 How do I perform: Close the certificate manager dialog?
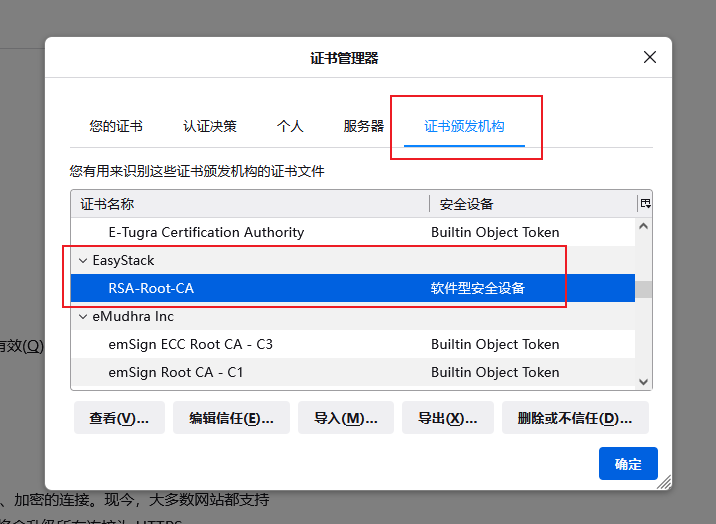pos(650,58)
